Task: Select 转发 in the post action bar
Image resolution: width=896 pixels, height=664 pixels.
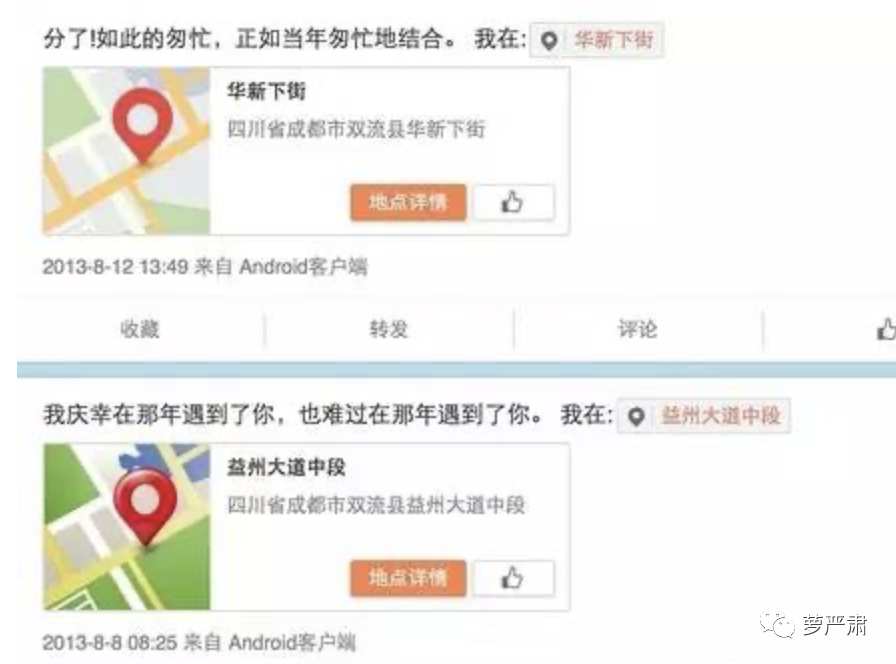Action: 389,329
